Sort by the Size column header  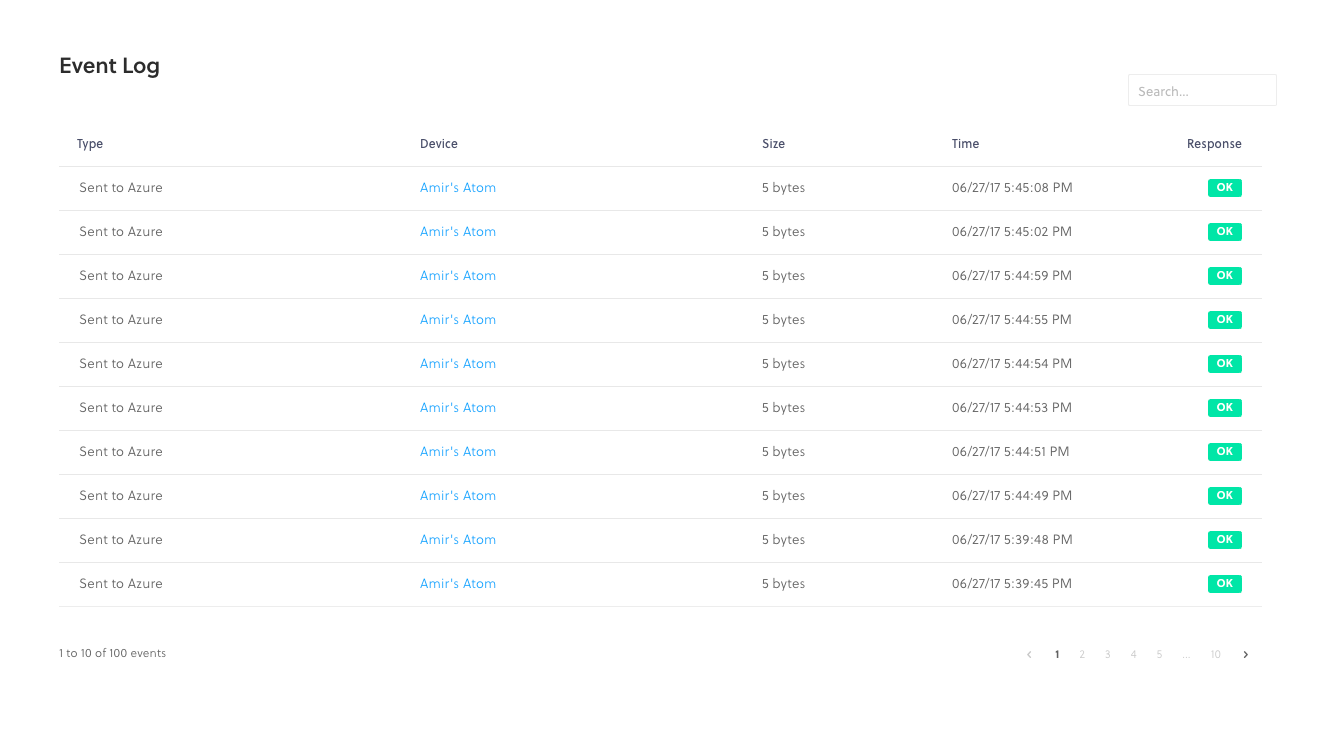coord(773,144)
